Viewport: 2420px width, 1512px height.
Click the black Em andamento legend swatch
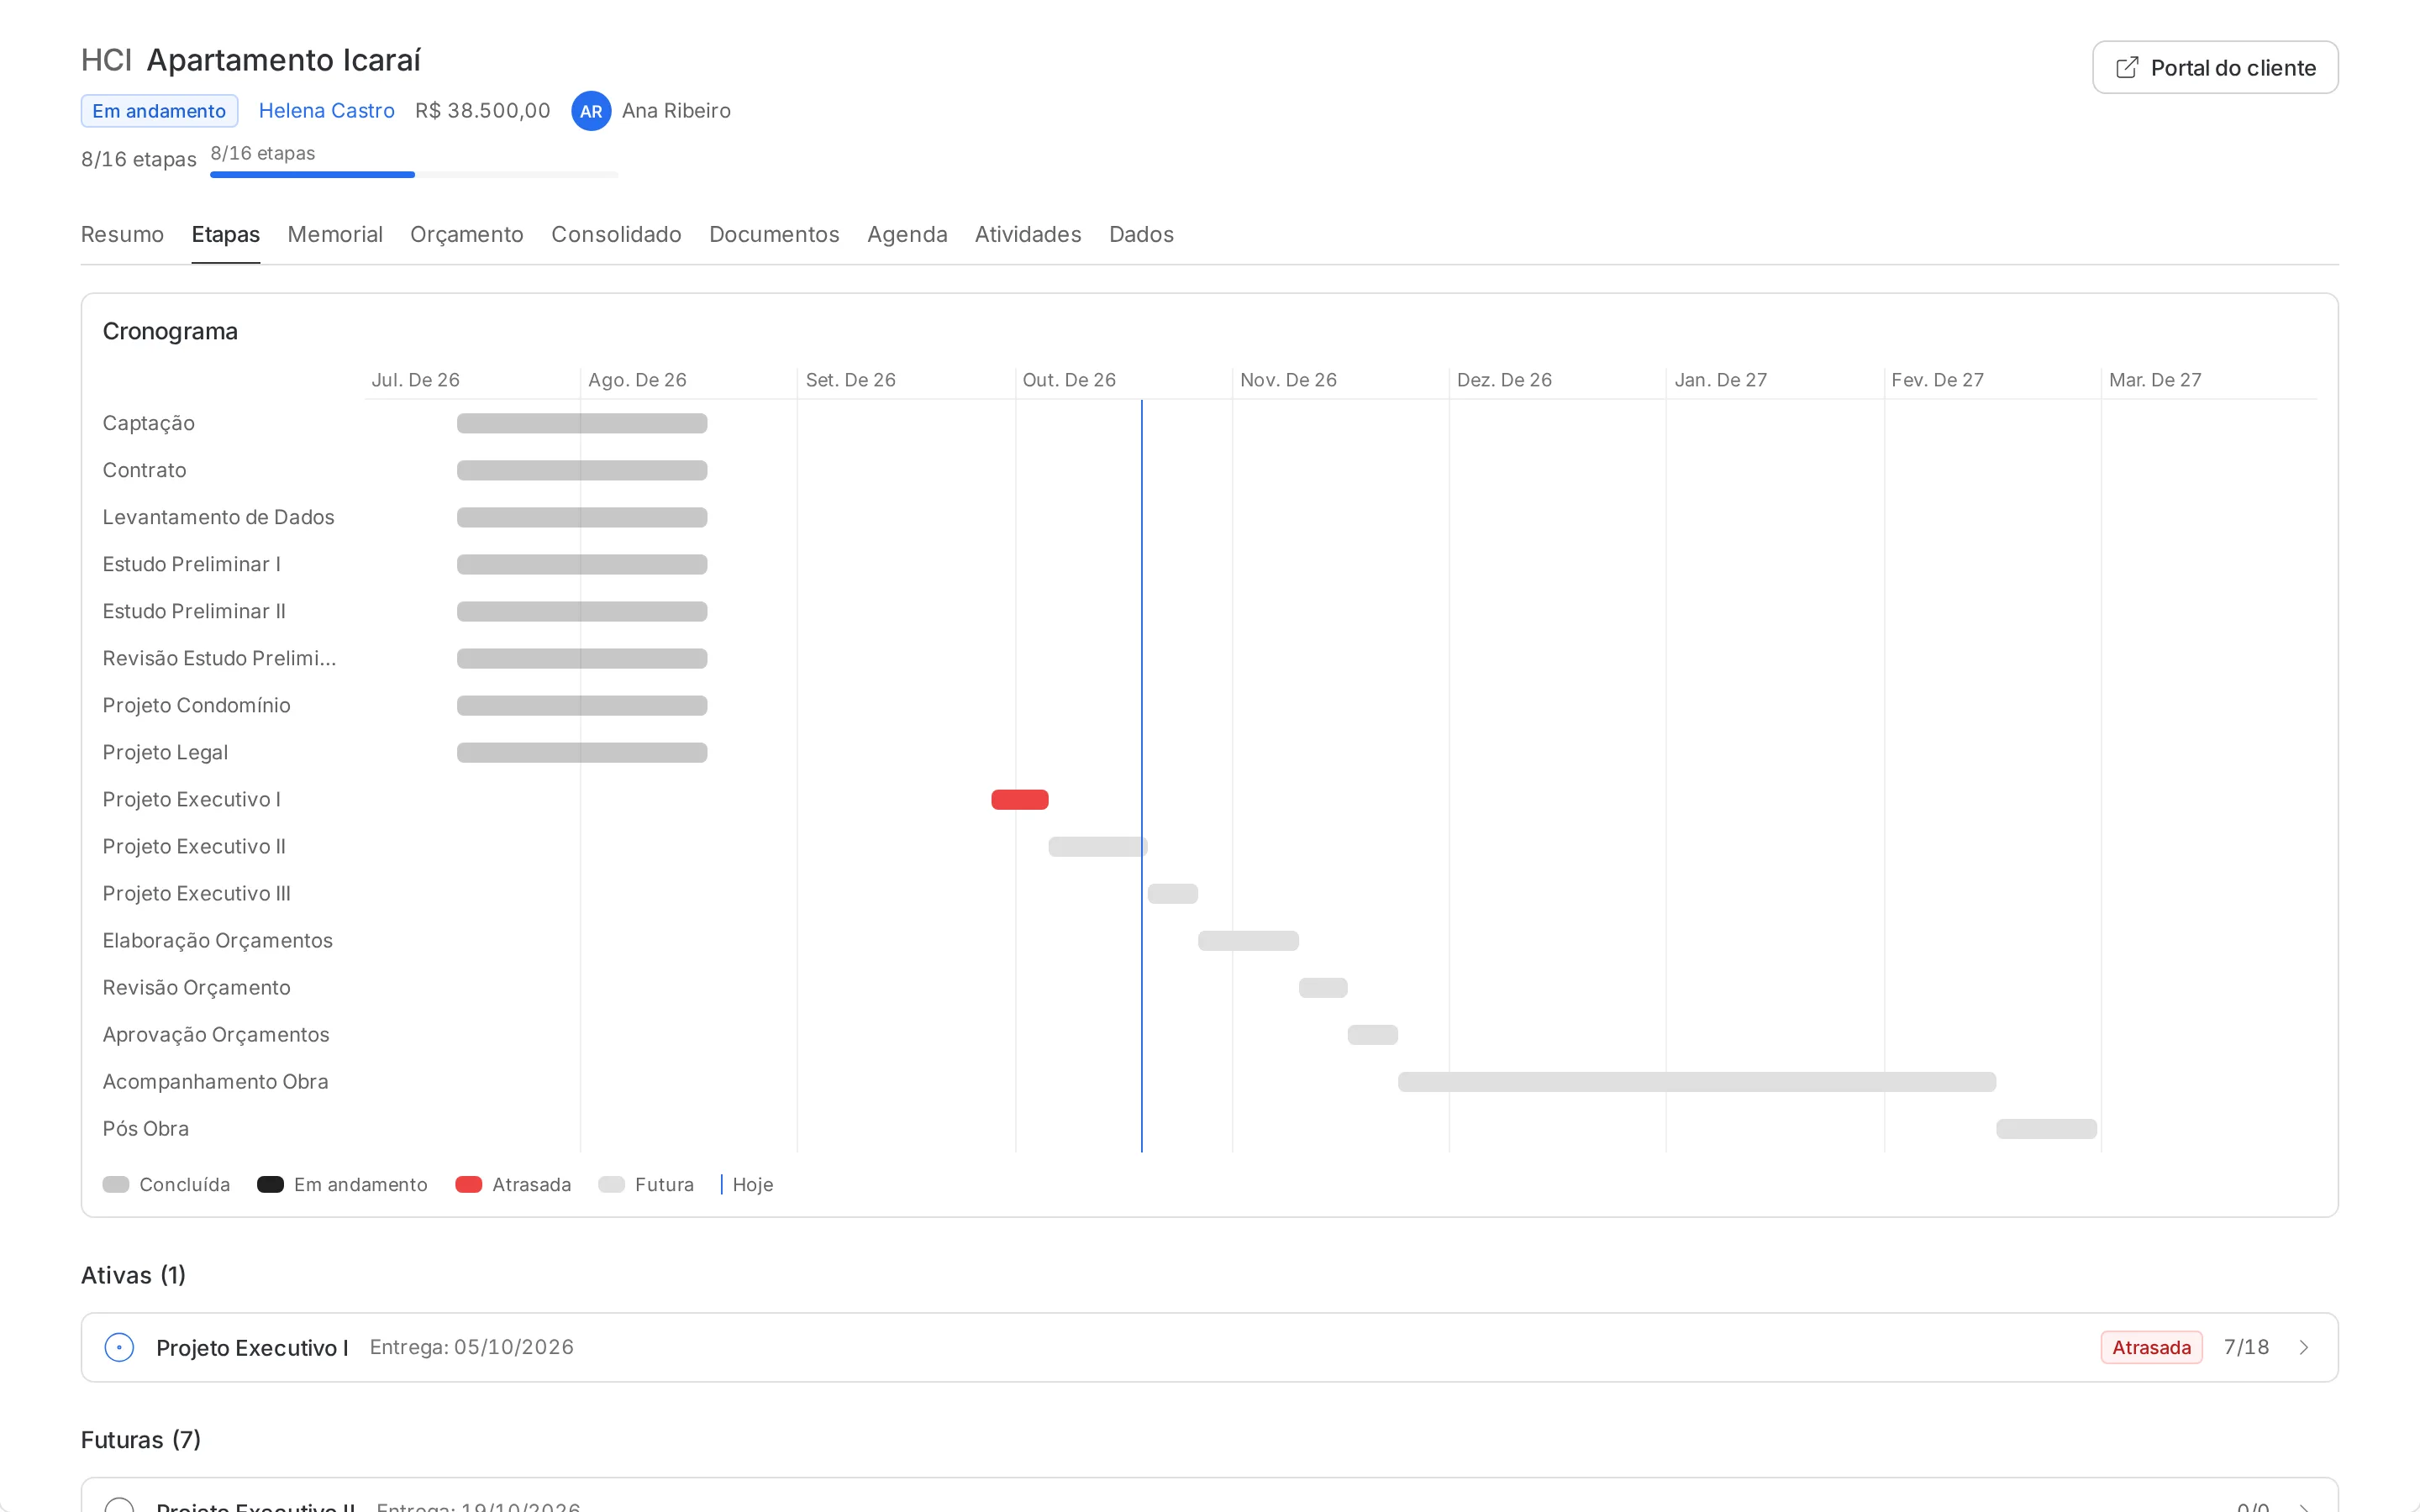coord(270,1184)
